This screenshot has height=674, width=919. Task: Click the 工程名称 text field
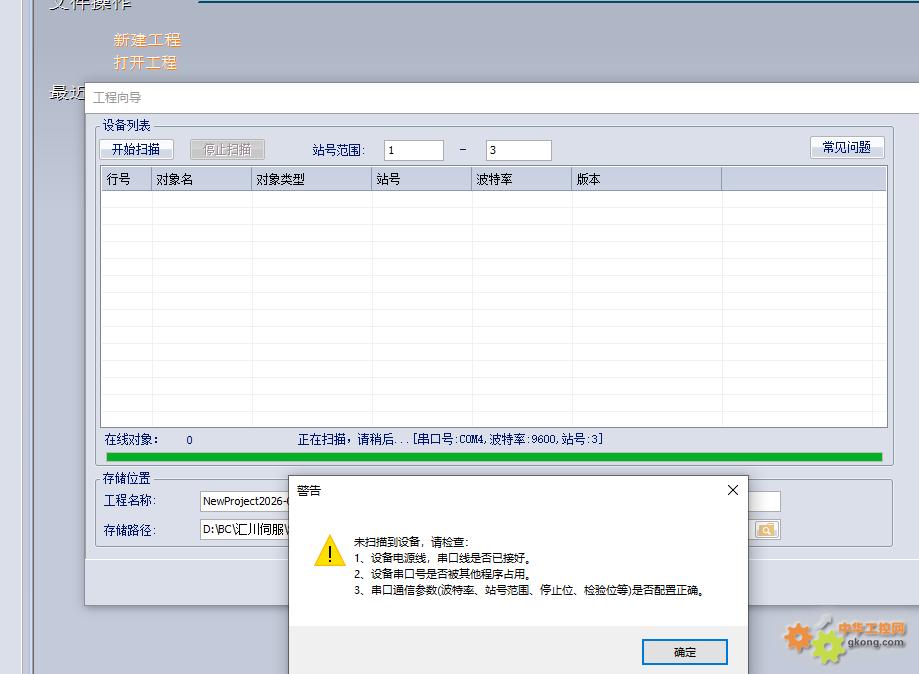coord(244,501)
